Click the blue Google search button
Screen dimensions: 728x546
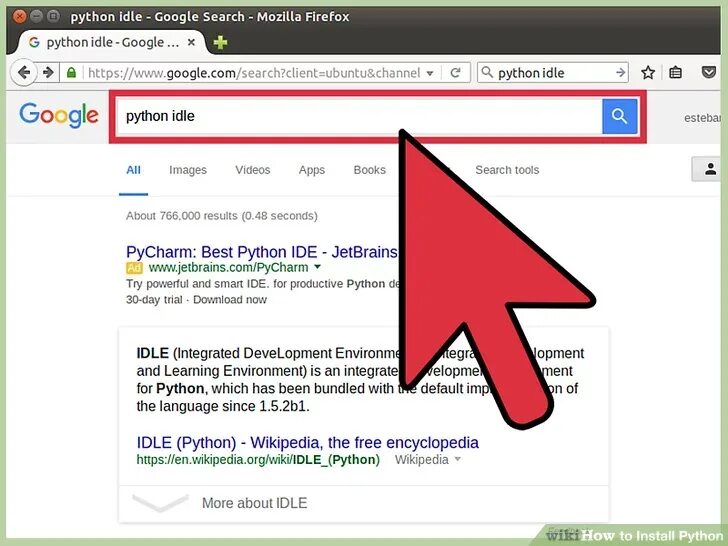coord(620,116)
